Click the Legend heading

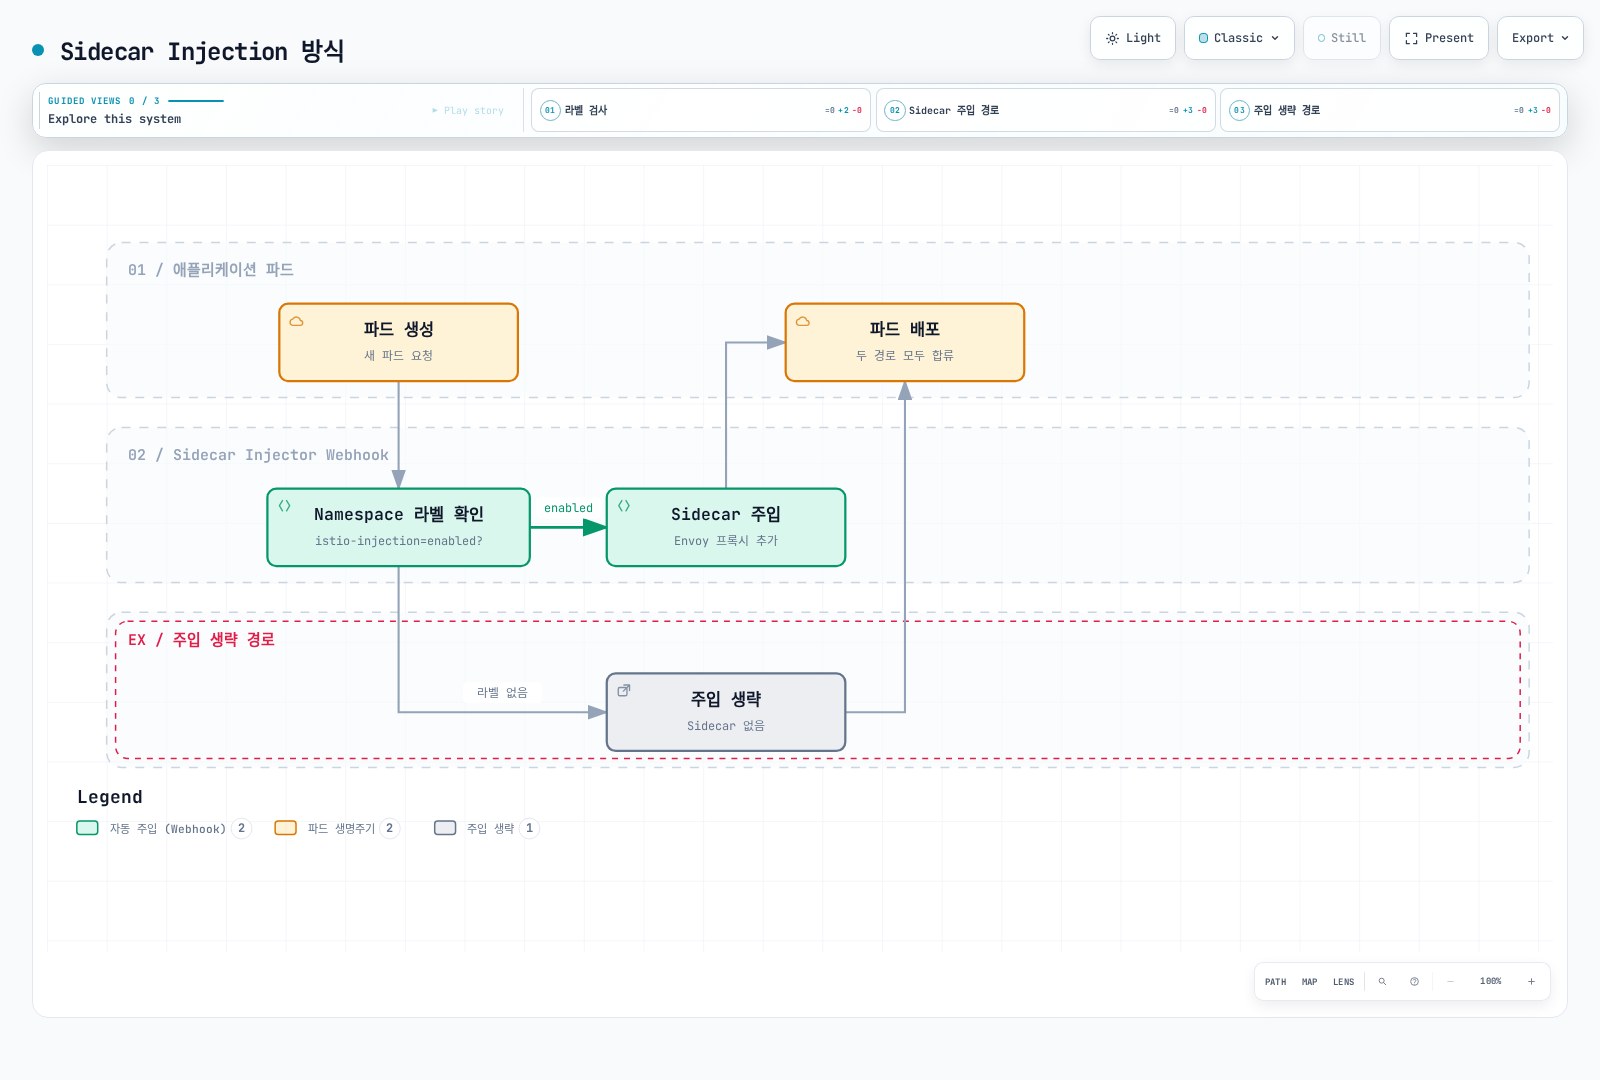[x=110, y=797]
